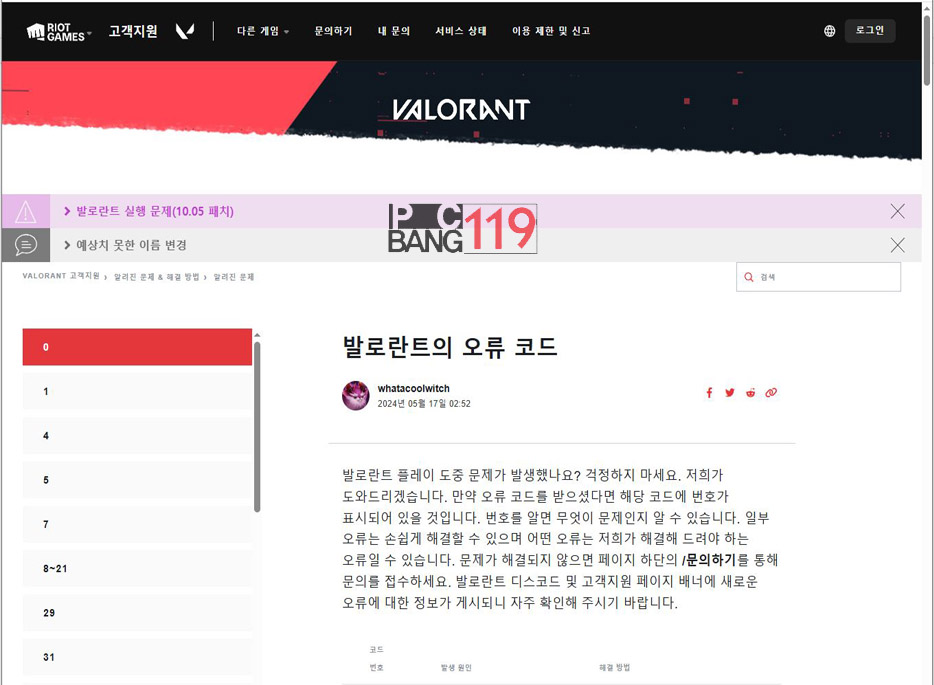
Task: Click the 발로란트의 오류 코드 heading
Action: point(450,347)
